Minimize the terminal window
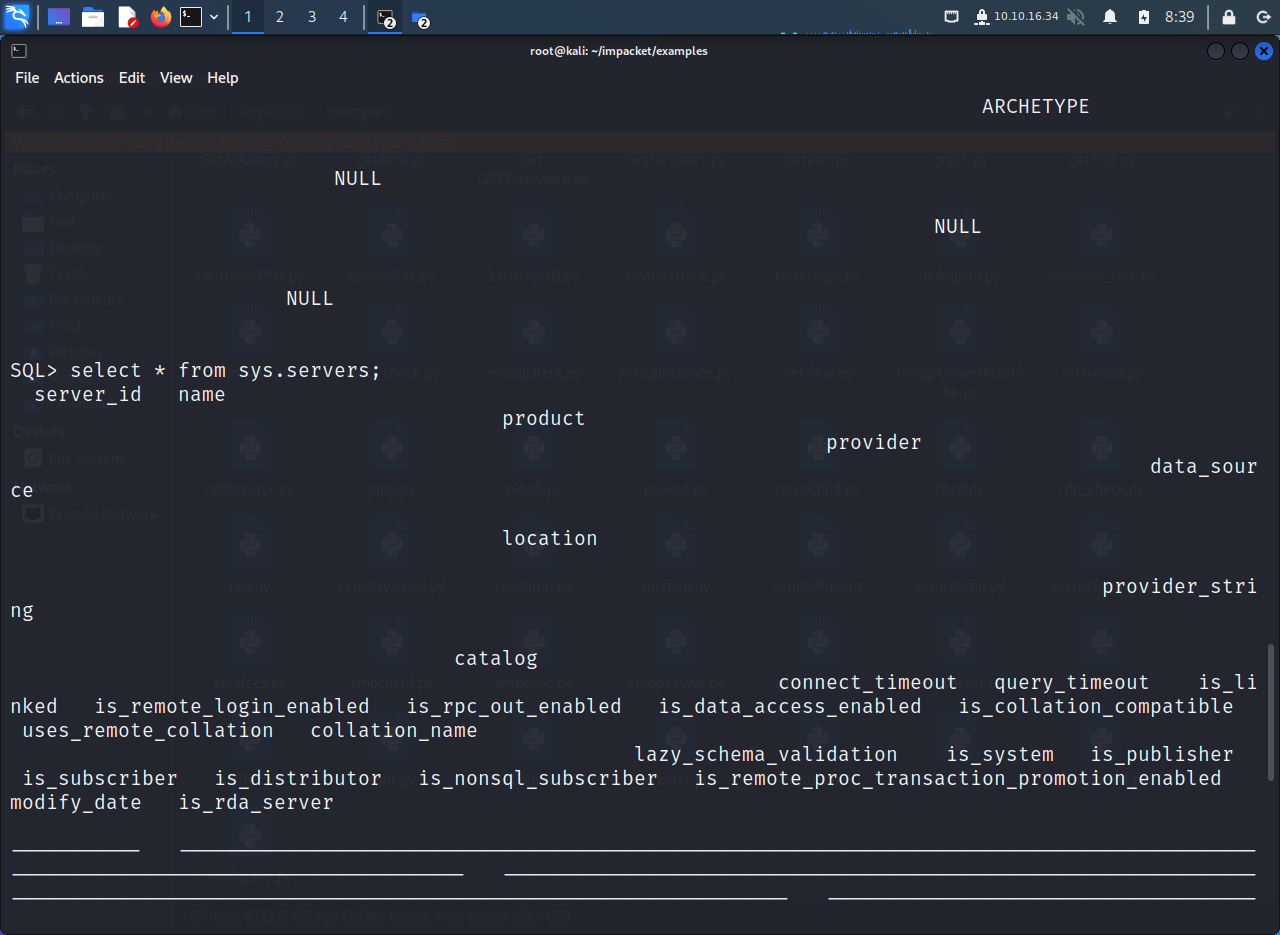This screenshot has width=1280, height=935. click(1216, 51)
